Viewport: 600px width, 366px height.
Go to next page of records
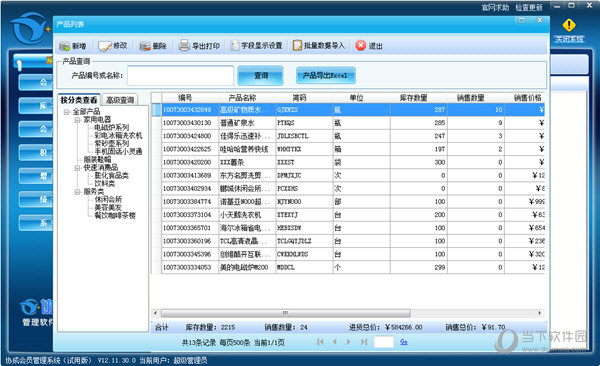(x=349, y=342)
